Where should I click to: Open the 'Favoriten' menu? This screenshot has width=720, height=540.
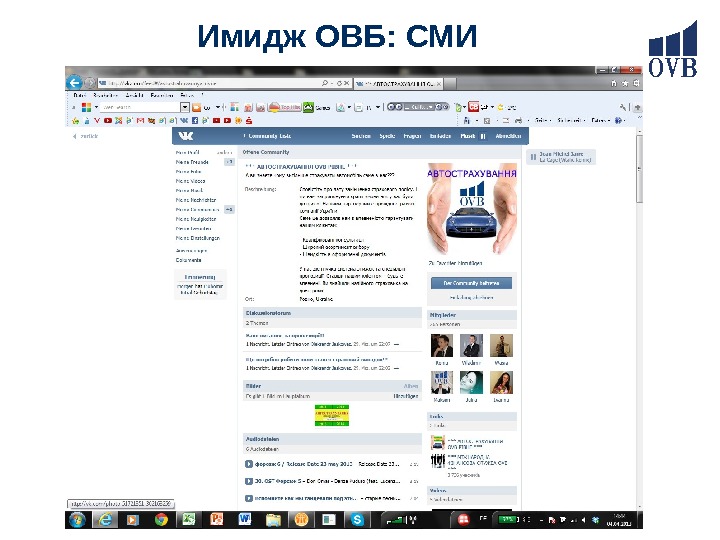tap(162, 96)
